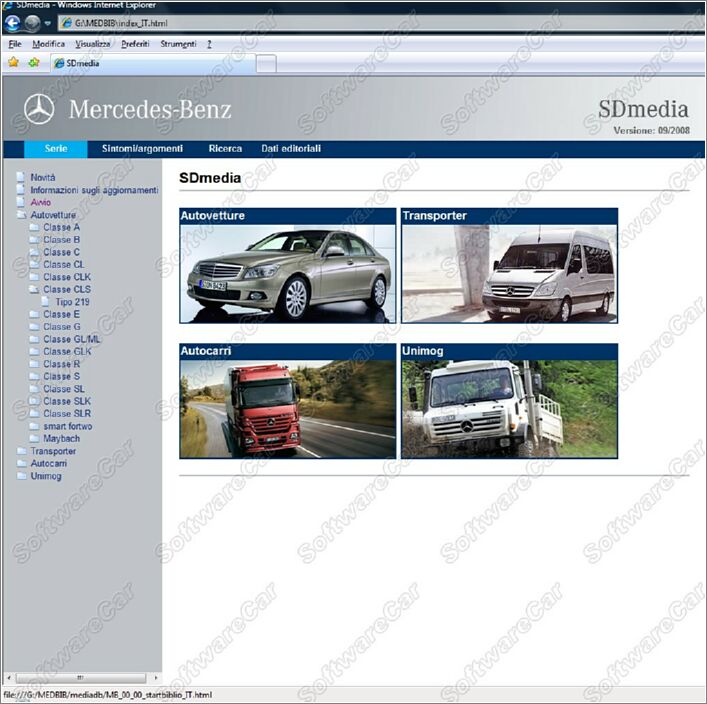Click the browser Back arrow button

coord(13,22)
